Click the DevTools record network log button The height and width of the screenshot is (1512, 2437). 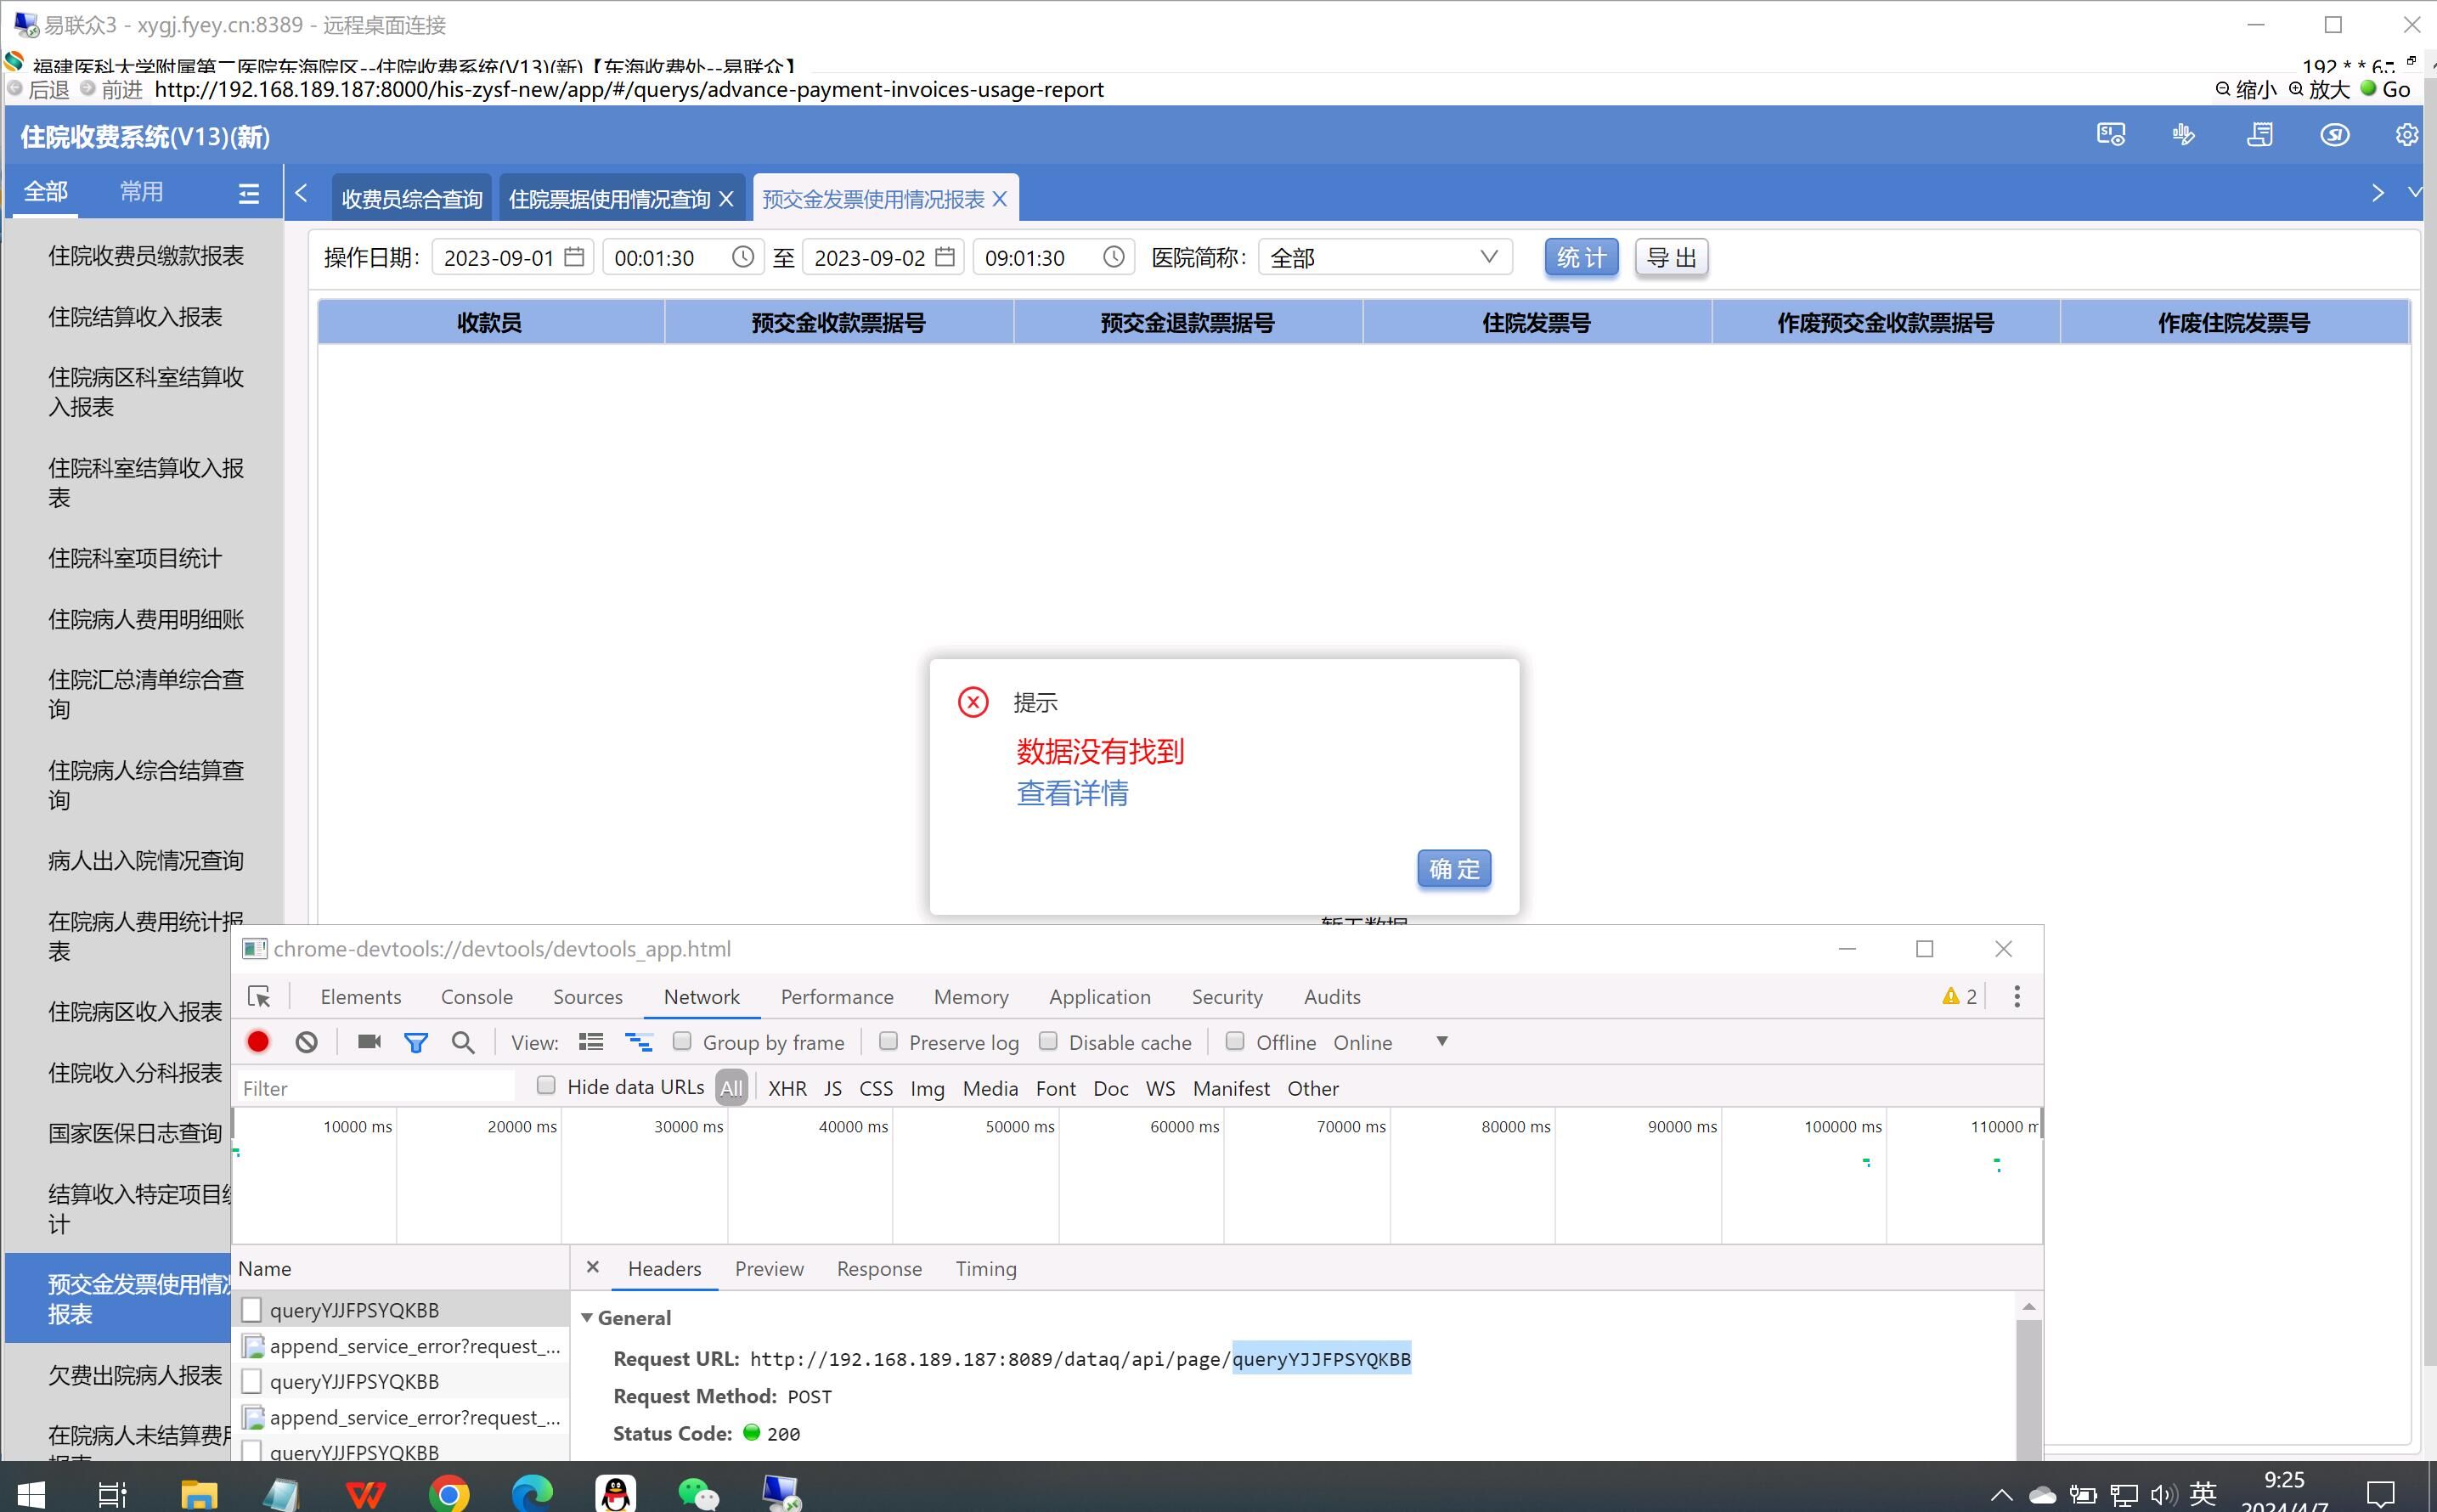tap(258, 1042)
